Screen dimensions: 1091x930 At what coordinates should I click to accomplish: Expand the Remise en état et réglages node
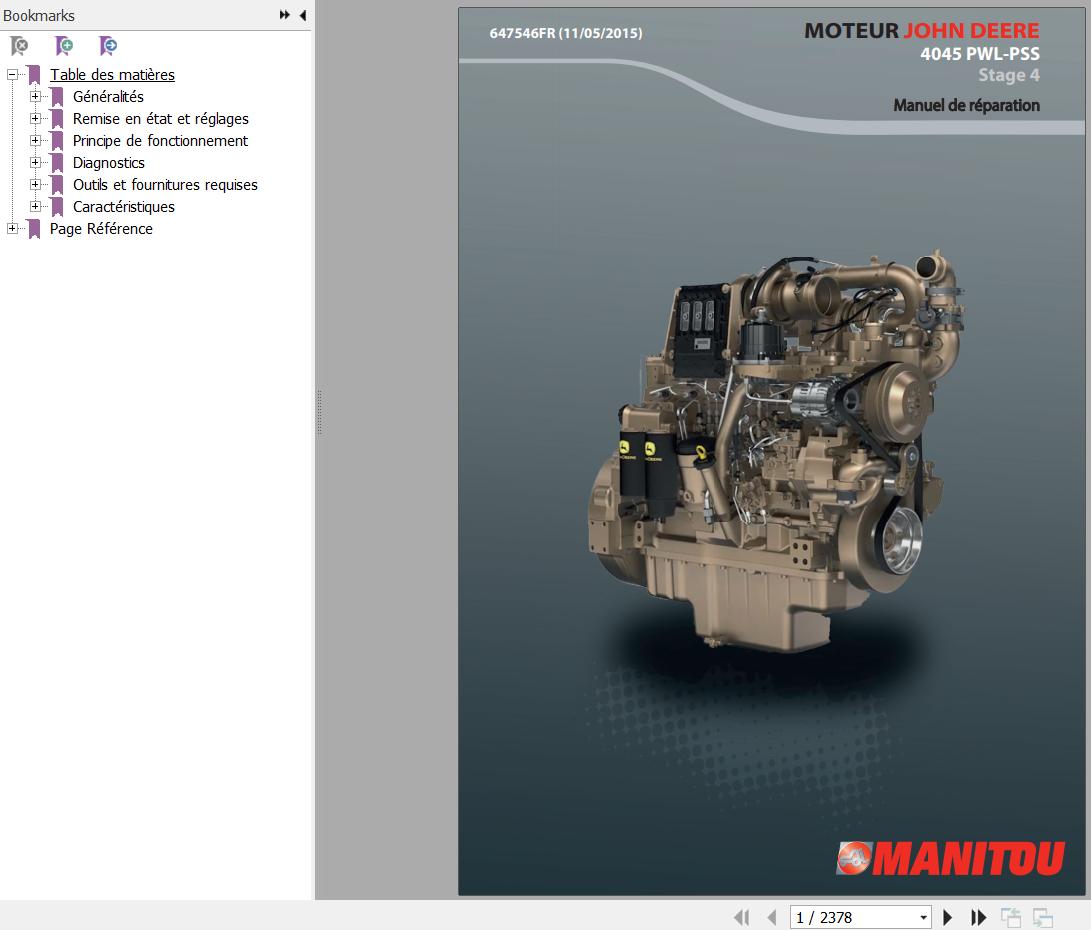click(35, 118)
